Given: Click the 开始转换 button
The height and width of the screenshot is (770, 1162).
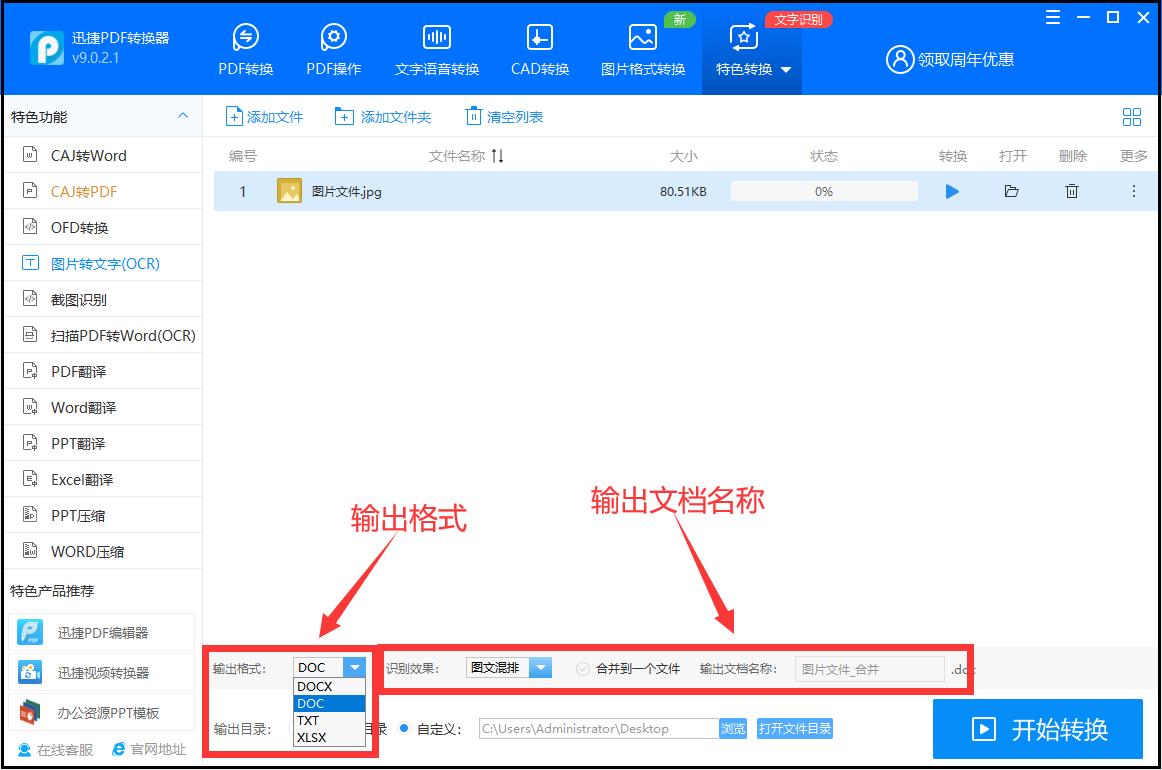Looking at the screenshot, I should 1037,729.
